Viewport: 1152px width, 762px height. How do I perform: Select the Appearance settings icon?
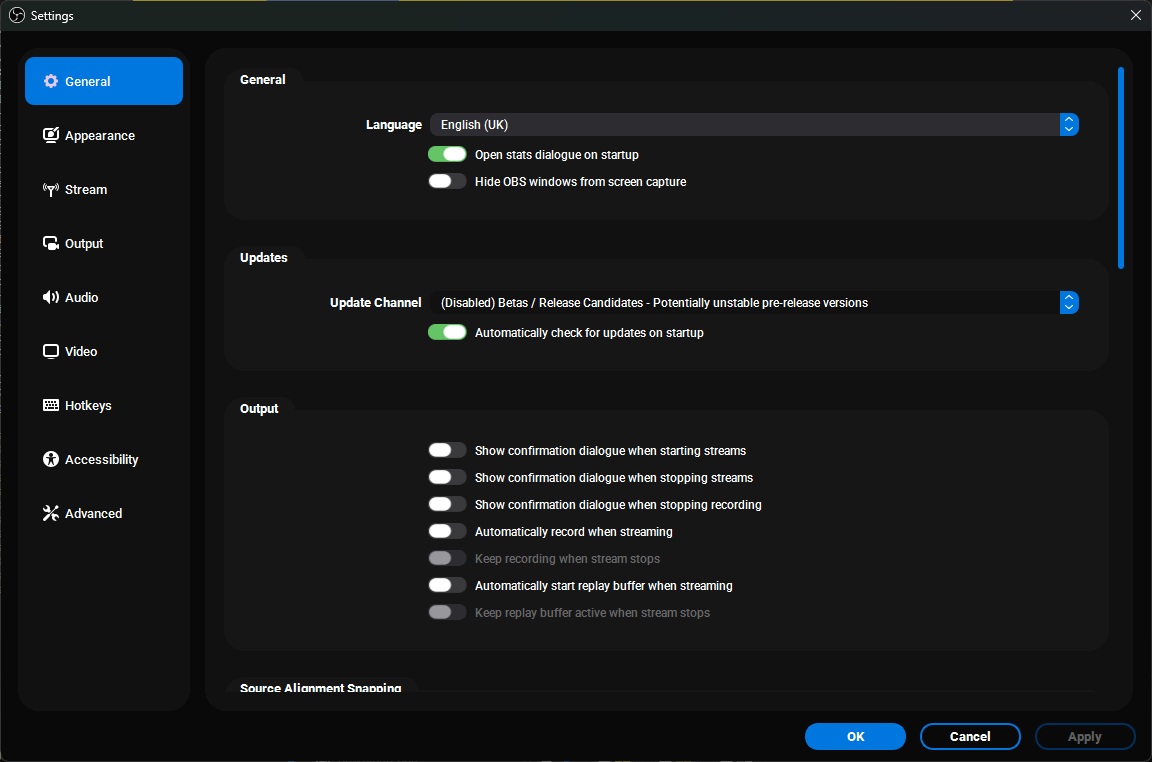(50, 135)
